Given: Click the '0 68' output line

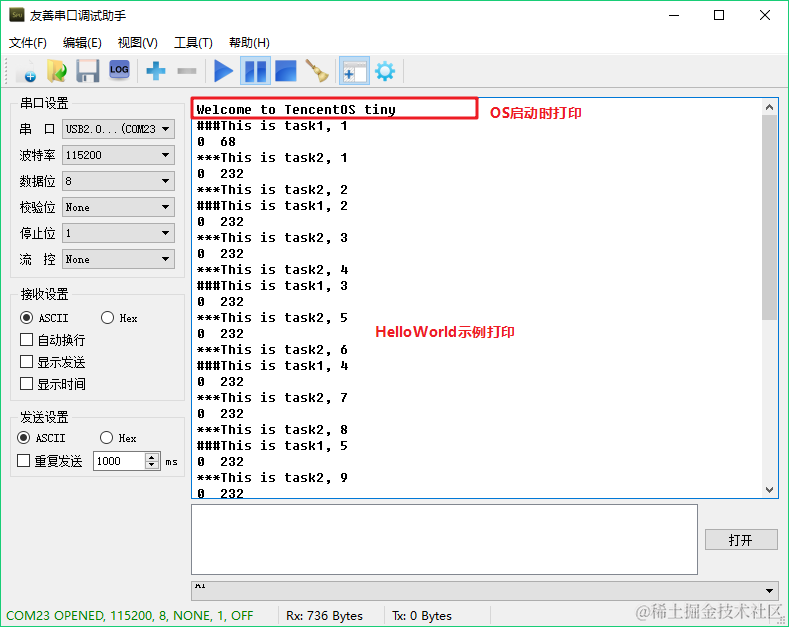Looking at the screenshot, I should (216, 142).
